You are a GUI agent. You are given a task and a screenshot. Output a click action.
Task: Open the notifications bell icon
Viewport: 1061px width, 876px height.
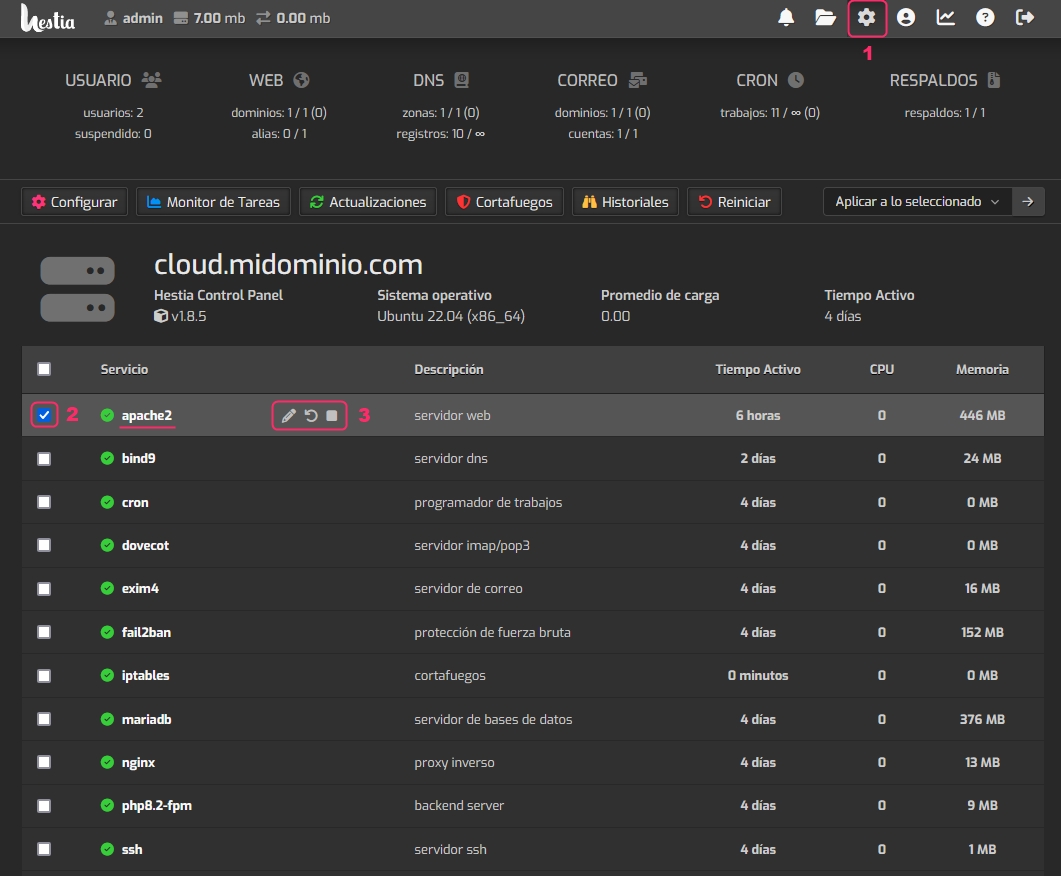pos(786,17)
